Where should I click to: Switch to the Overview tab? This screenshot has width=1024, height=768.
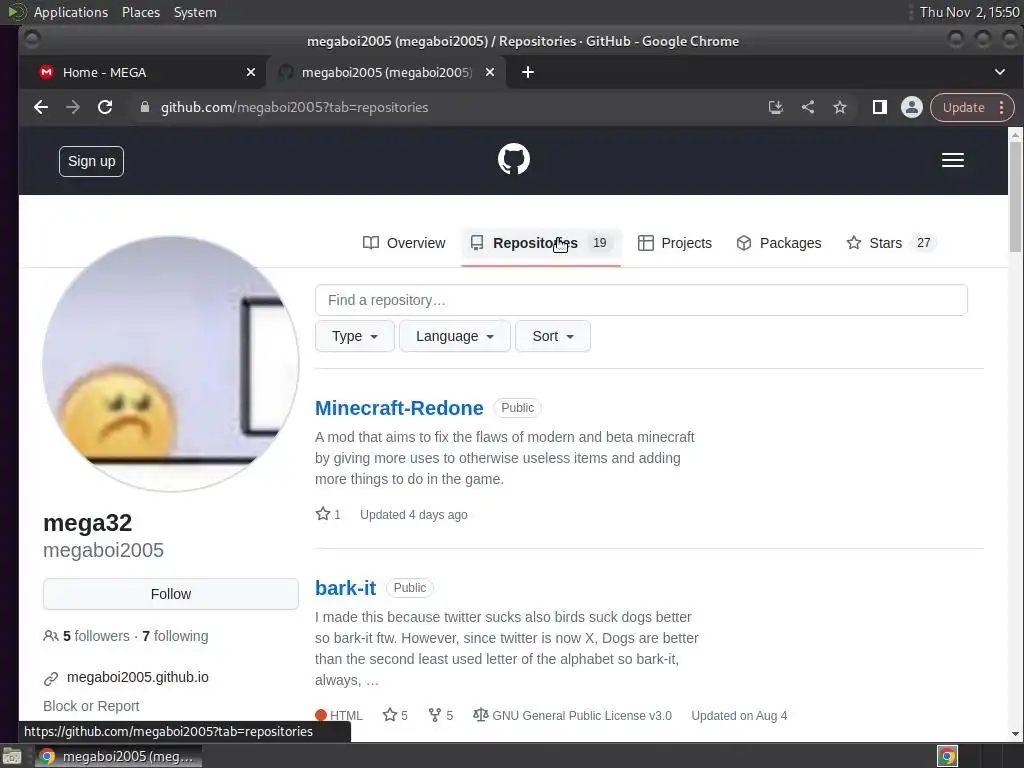pos(404,243)
